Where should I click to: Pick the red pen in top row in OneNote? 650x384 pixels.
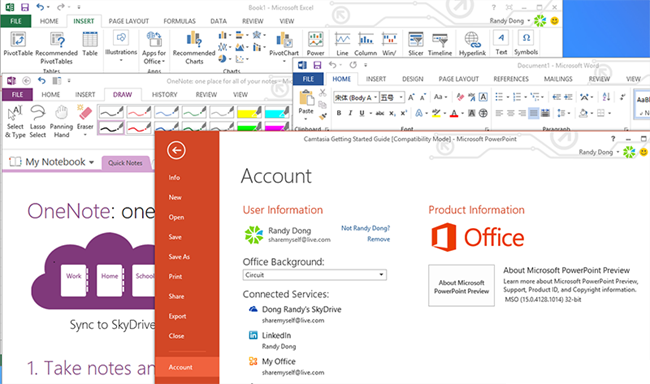tap(139, 112)
